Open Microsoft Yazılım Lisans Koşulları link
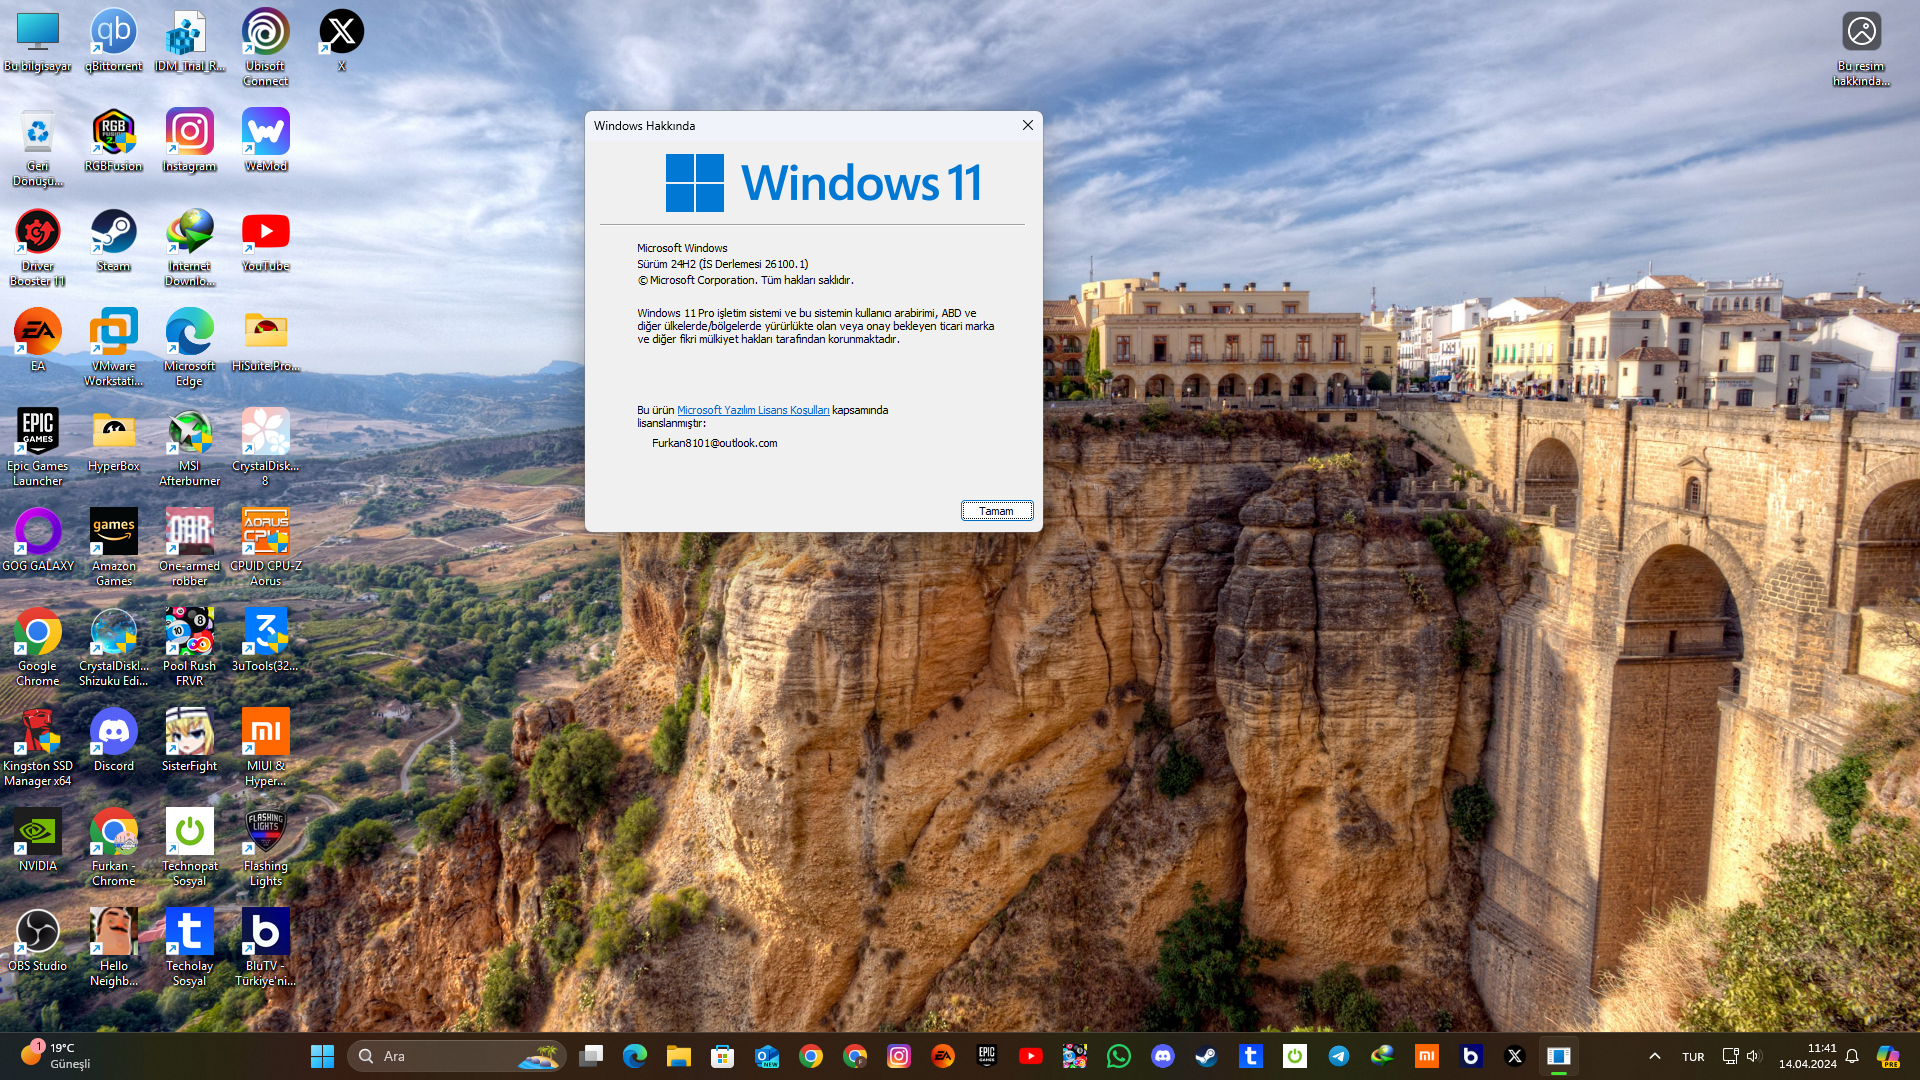1920x1080 pixels. 752,410
